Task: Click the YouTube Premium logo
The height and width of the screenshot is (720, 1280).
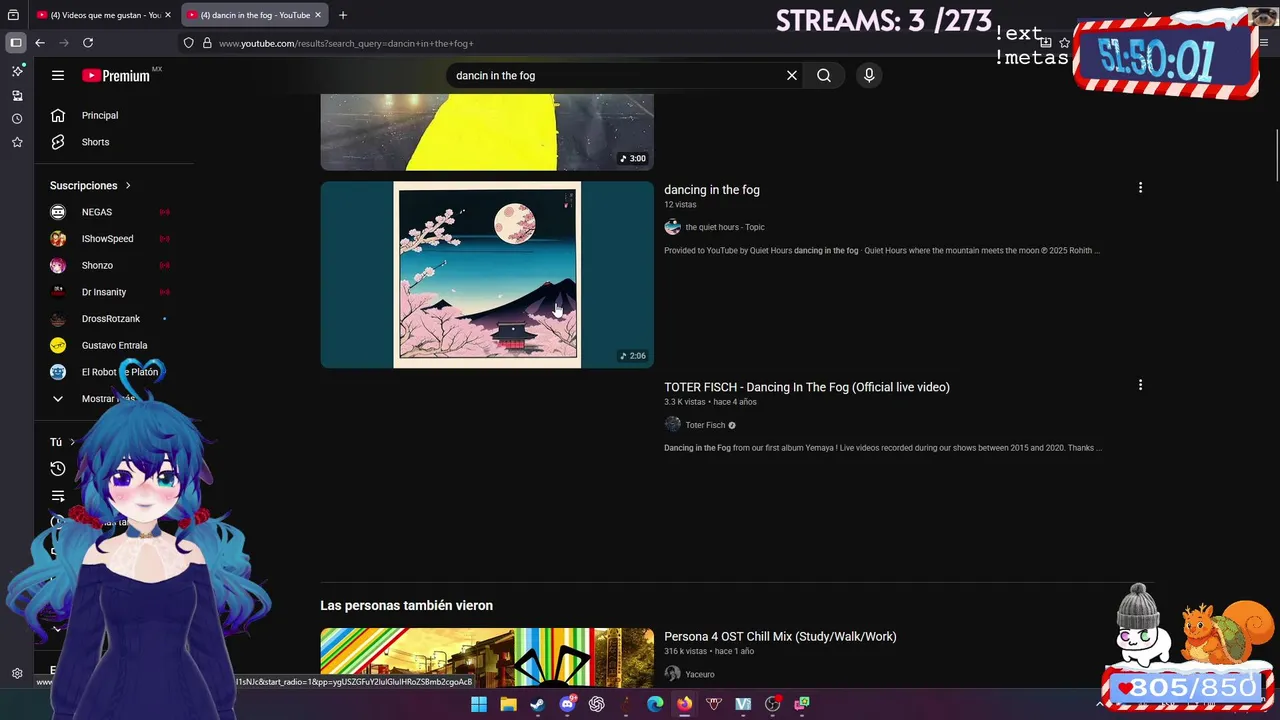Action: coord(116,75)
